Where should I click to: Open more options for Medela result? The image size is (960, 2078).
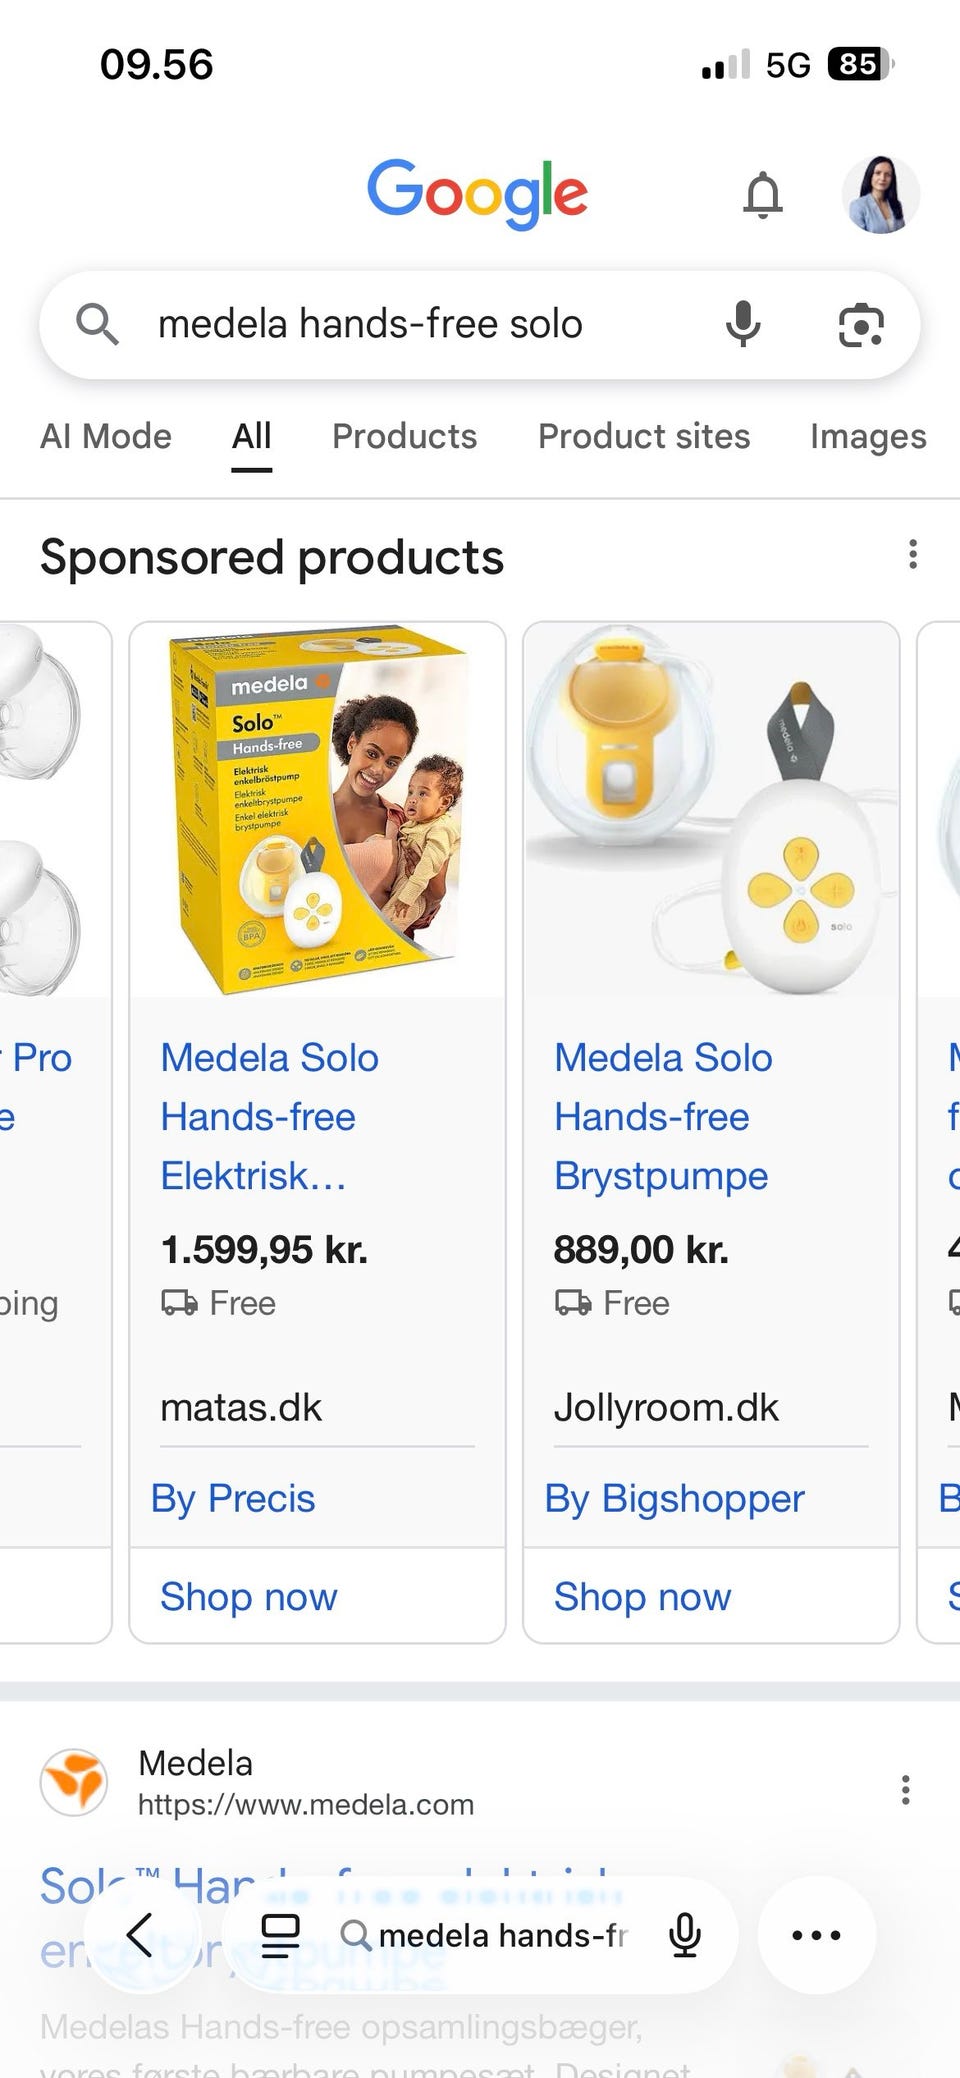905,1790
